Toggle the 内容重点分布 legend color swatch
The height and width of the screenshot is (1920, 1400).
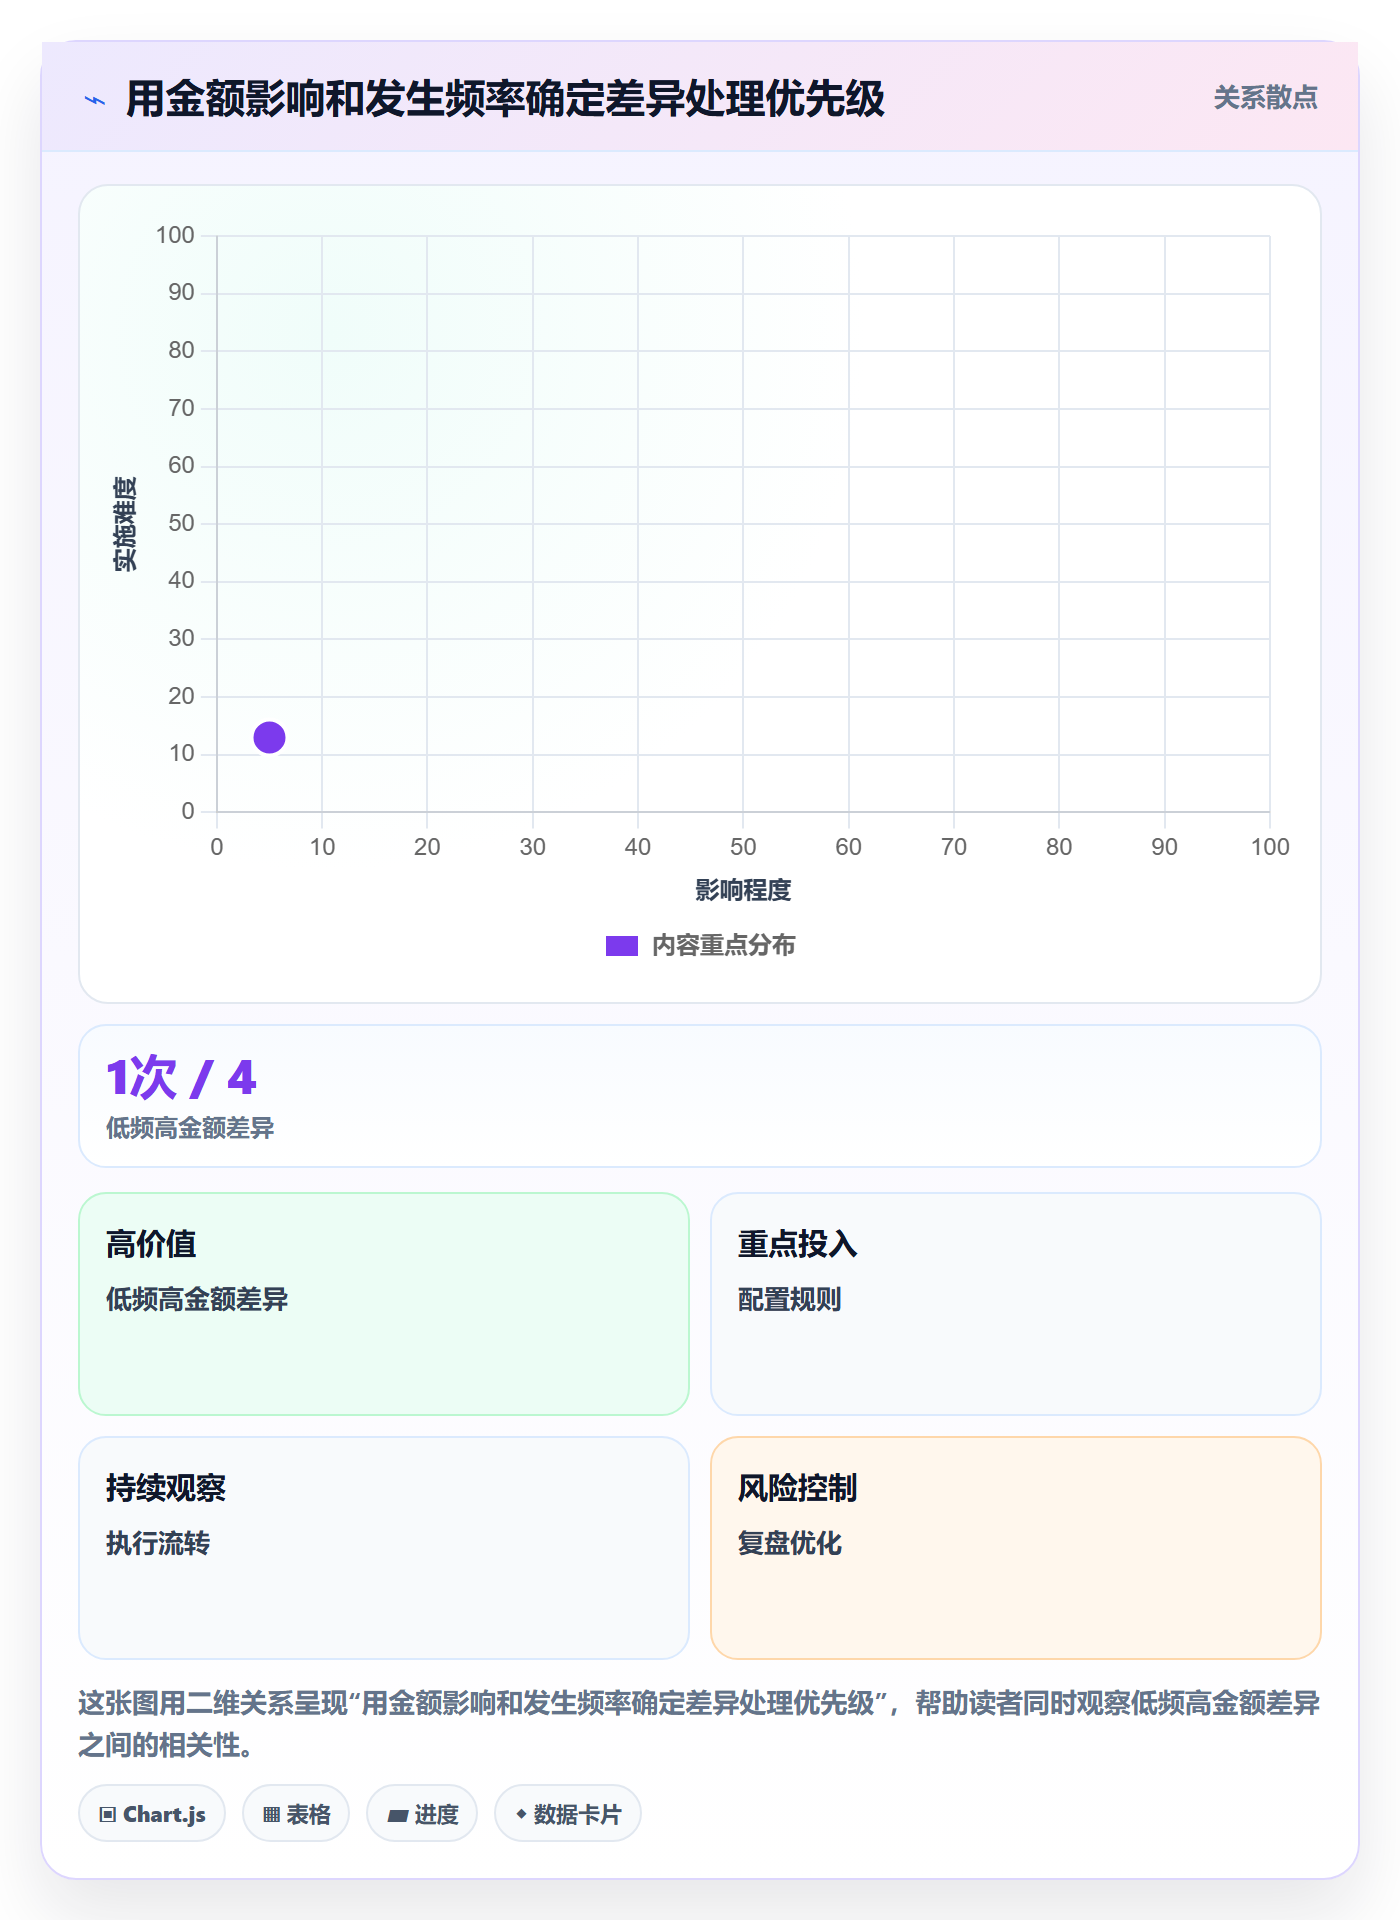coord(621,946)
